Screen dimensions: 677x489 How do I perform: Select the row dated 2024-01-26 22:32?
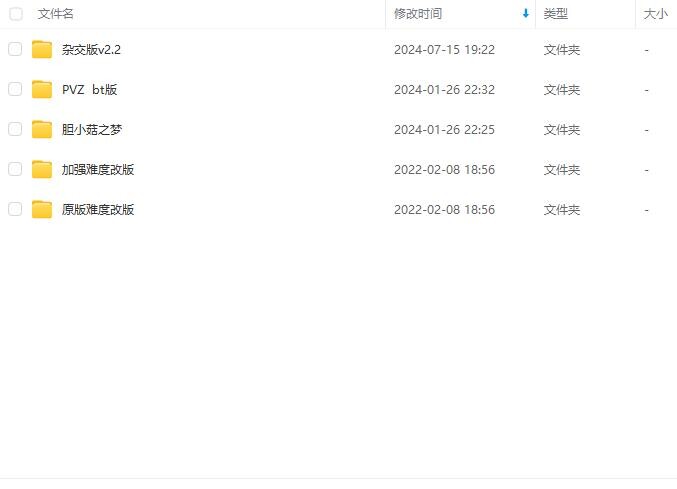click(338, 89)
